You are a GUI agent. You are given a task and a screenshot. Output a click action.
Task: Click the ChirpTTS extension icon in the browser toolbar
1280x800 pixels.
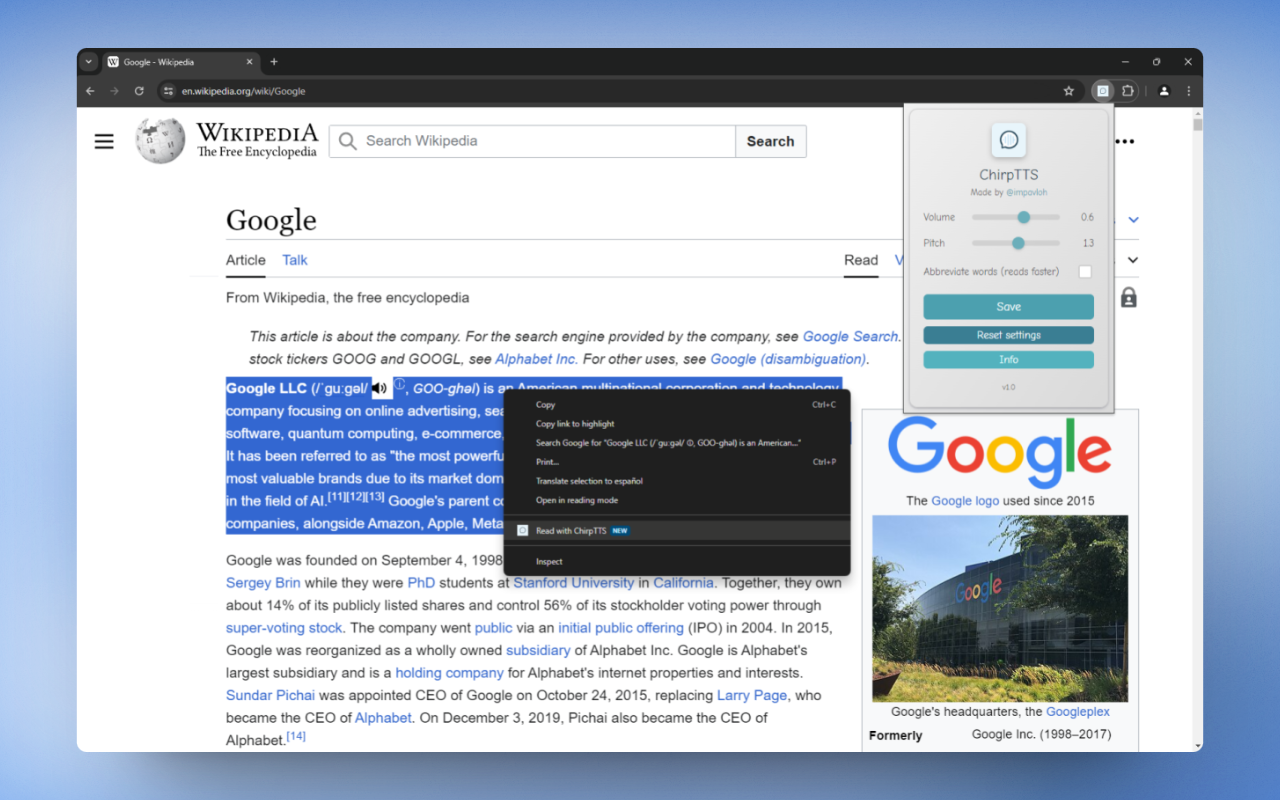click(1102, 91)
